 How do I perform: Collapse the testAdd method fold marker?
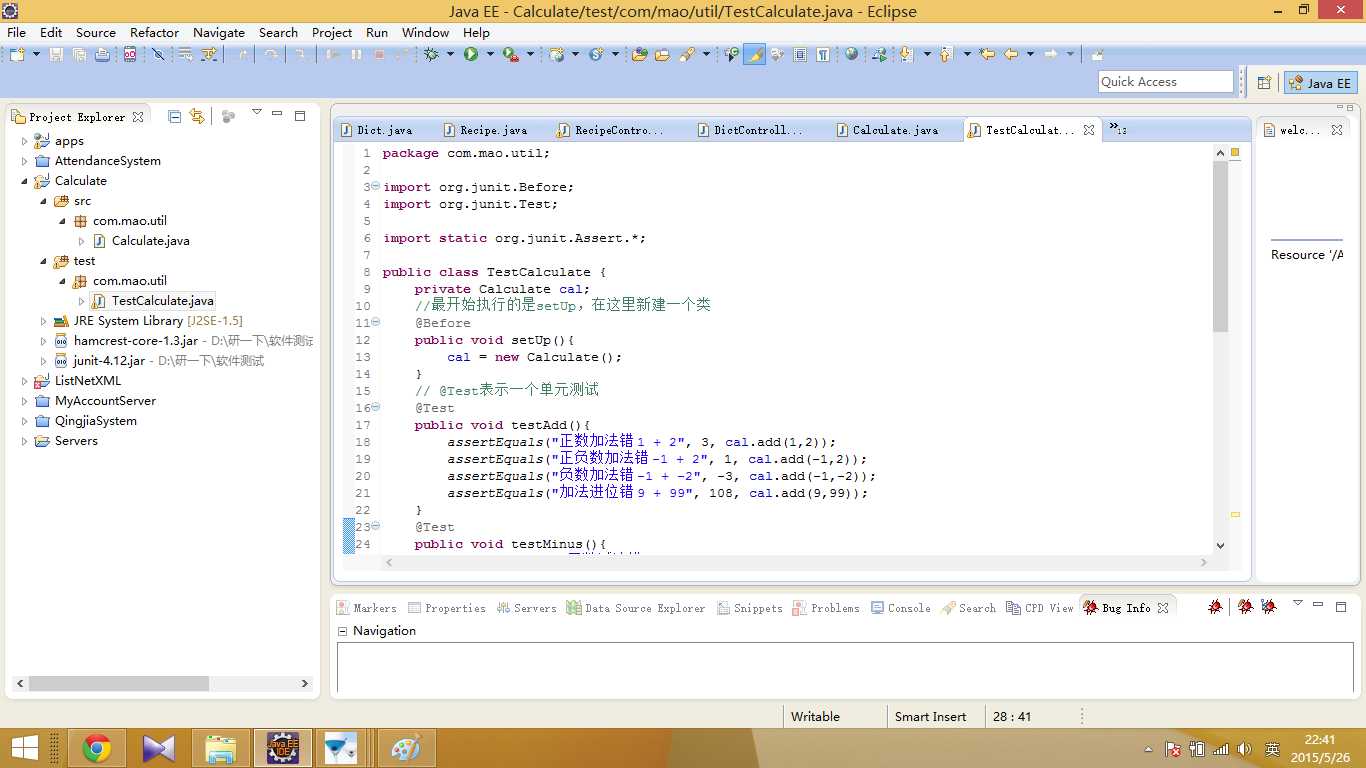[x=376, y=408]
